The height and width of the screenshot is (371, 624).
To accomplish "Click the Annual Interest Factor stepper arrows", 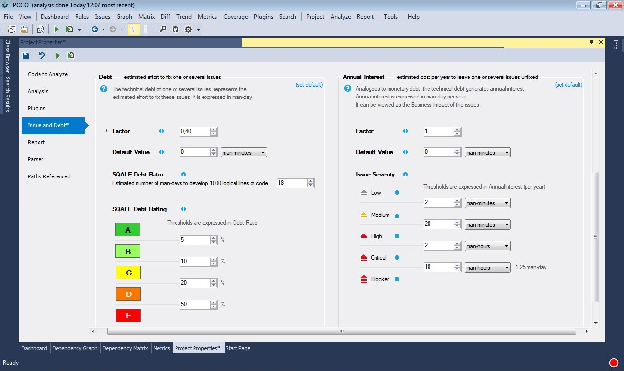I will [458, 131].
